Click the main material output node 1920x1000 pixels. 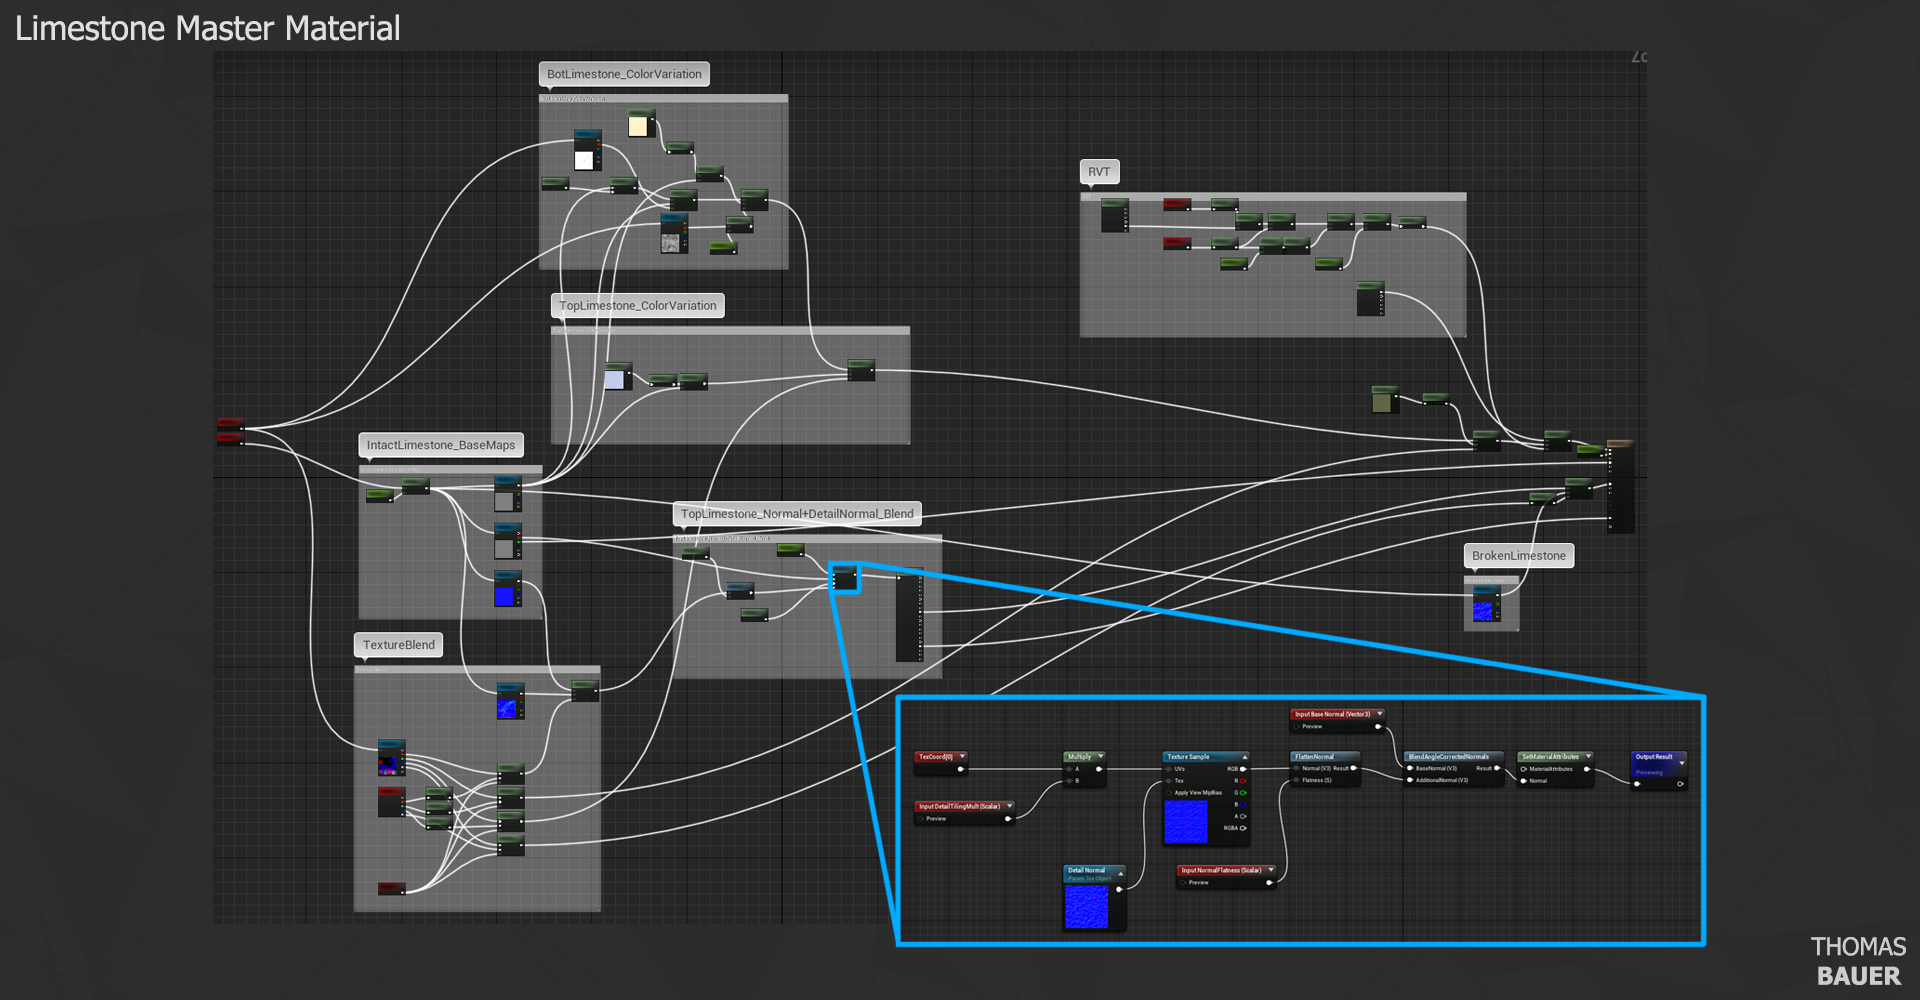(1621, 490)
